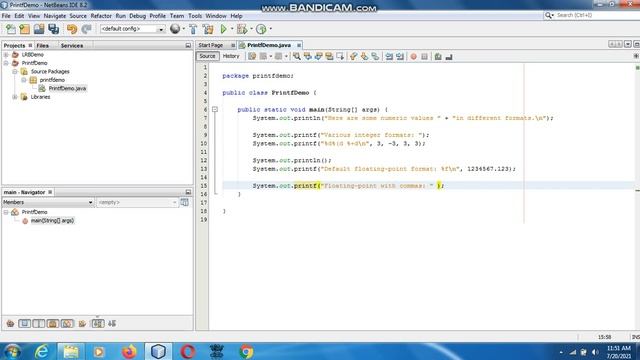
Task: Switch to the Services tab
Action: pos(72,45)
